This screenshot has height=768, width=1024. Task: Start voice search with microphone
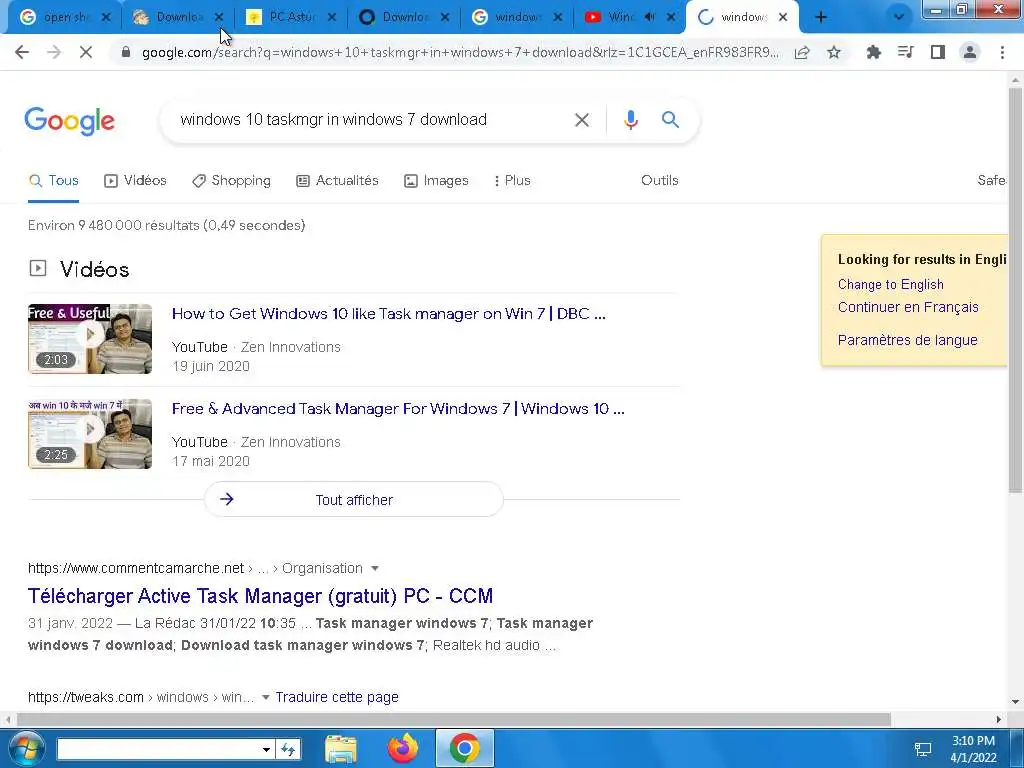tap(630, 120)
